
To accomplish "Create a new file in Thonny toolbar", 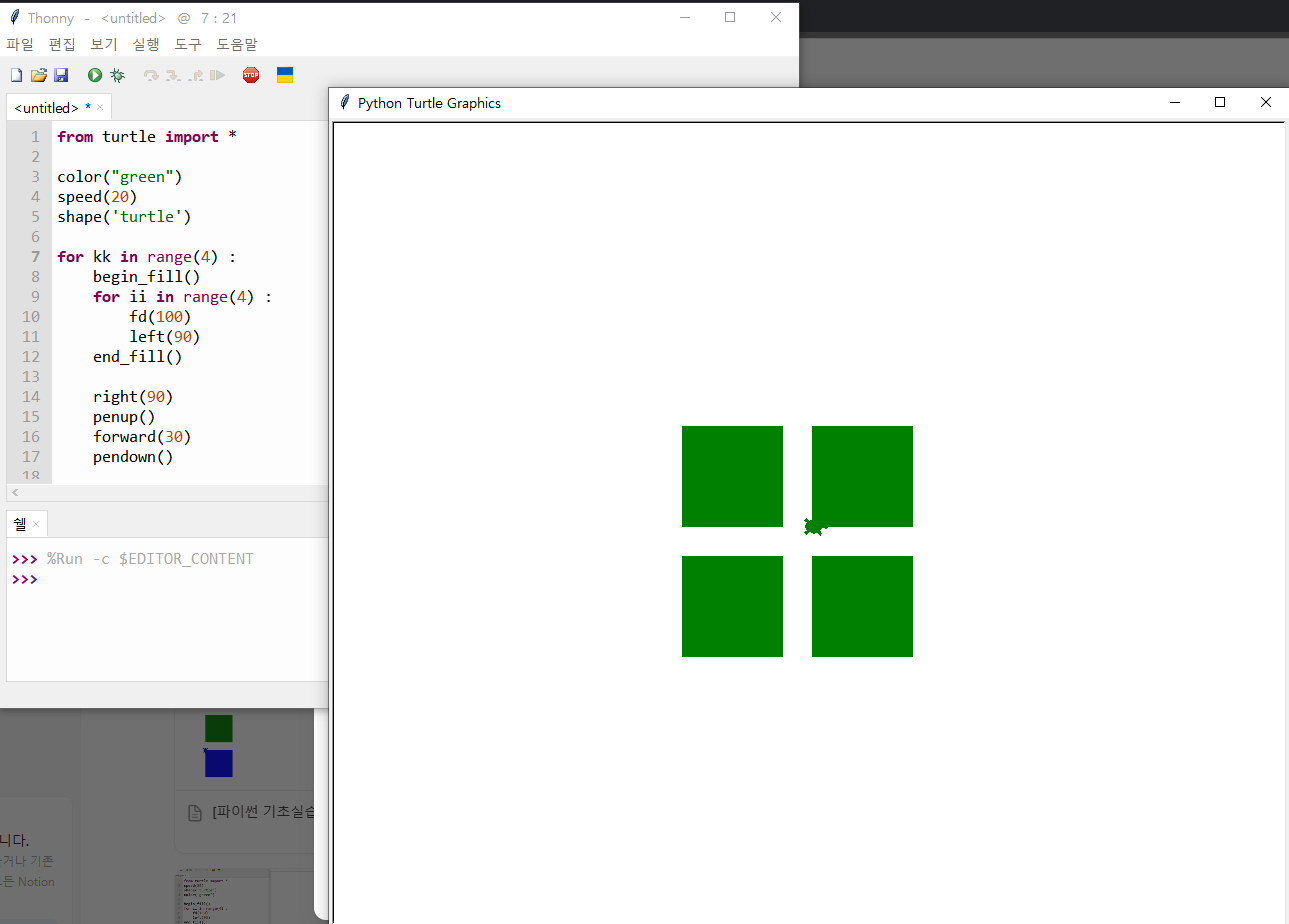I will tap(16, 75).
